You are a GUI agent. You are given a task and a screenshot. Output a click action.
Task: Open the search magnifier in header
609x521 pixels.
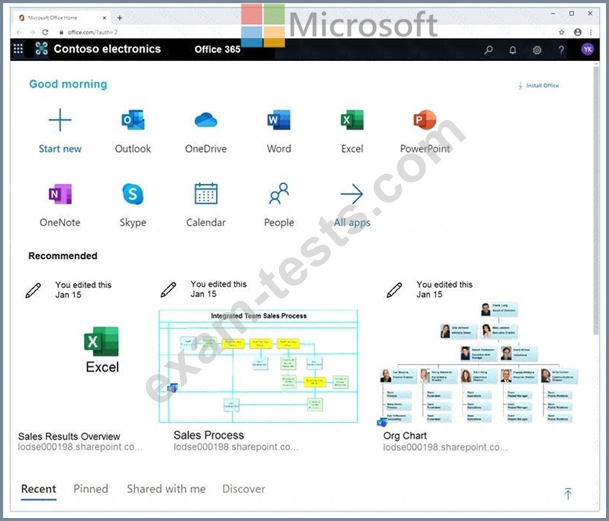(x=489, y=50)
